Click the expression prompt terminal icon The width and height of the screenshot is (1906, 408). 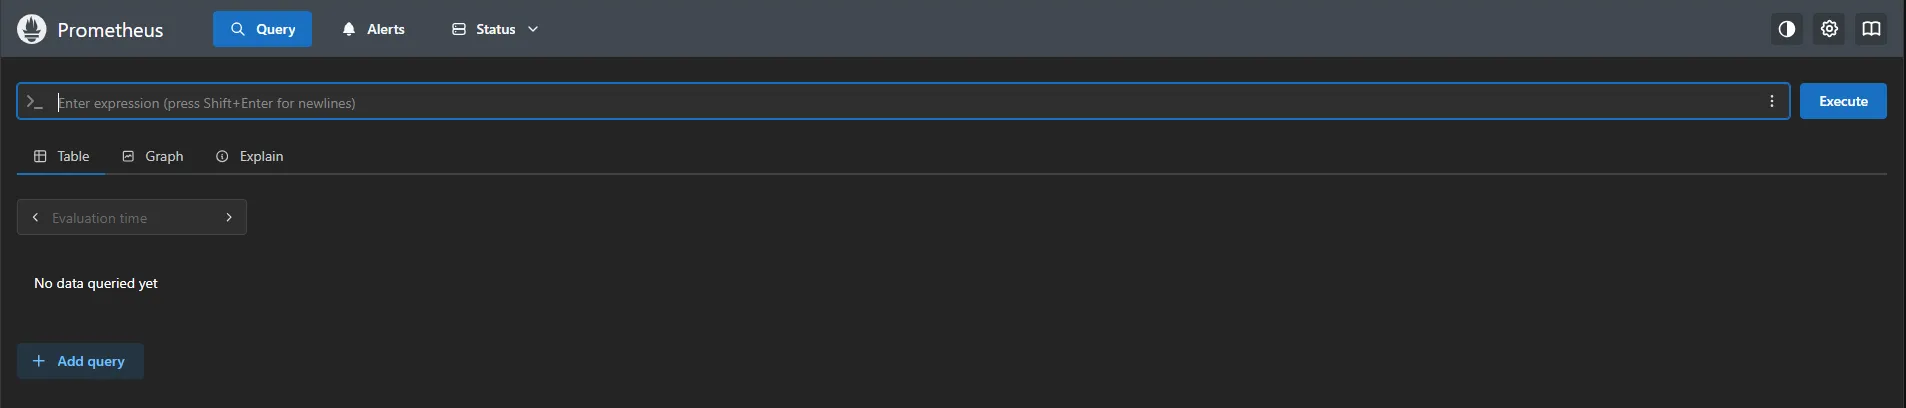click(35, 102)
